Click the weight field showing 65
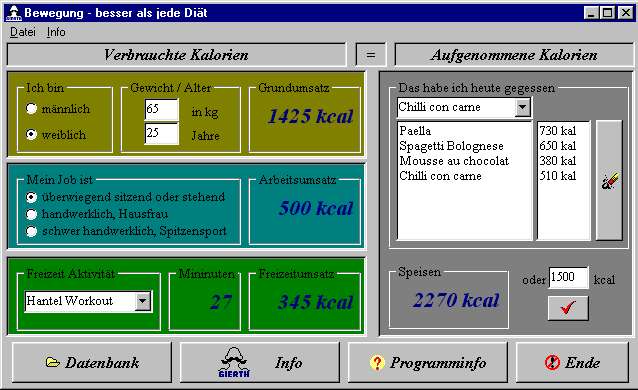This screenshot has width=638, height=390. click(162, 109)
